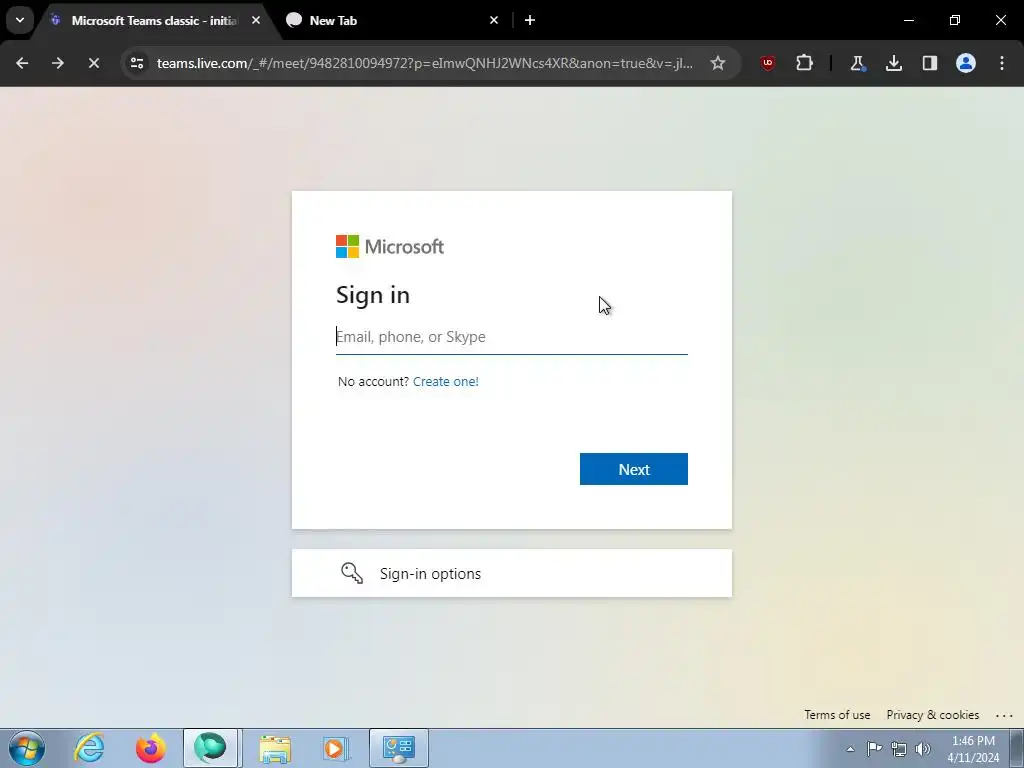Screen dimensions: 1024x768
Task: Open the media player taskbar icon
Action: coord(336,748)
